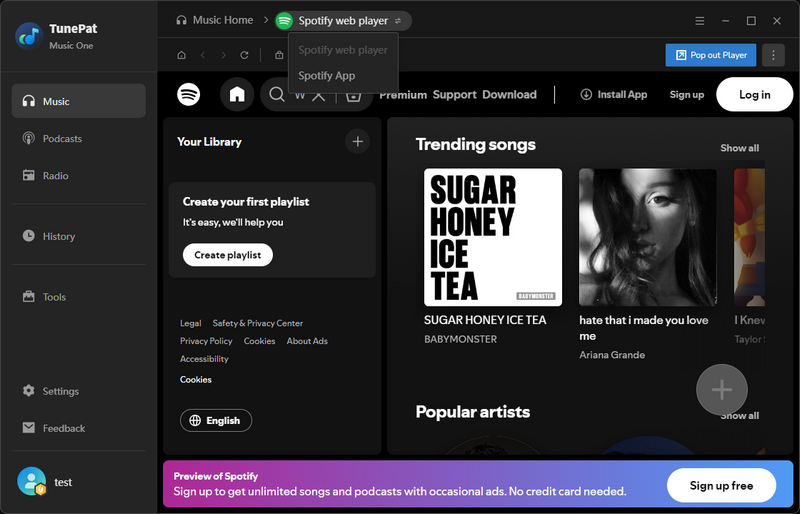Expand the Spotify web player source dropdown
Viewport: 800px width, 514px height.
tap(343, 21)
